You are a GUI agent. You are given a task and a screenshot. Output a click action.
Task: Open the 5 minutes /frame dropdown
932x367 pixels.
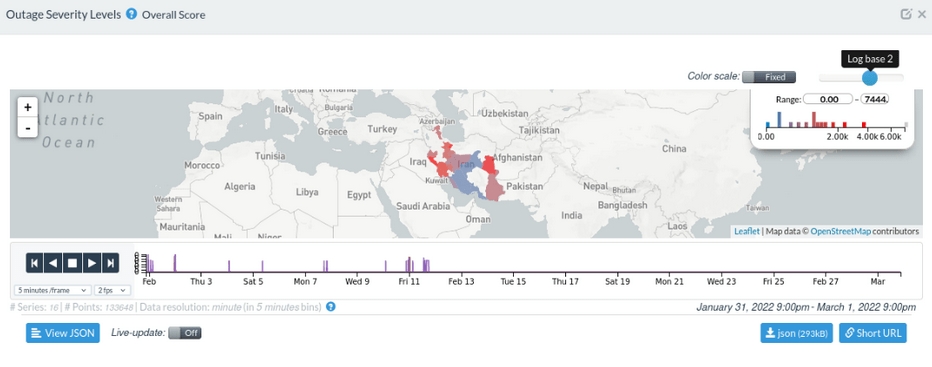(52, 290)
